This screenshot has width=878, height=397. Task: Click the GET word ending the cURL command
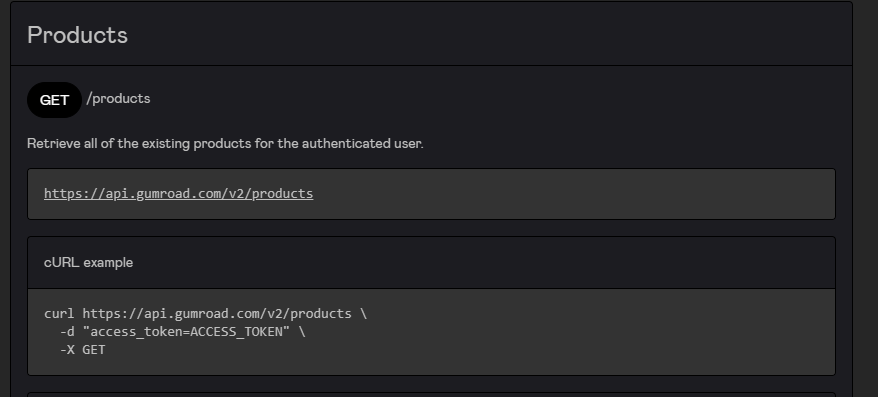(94, 350)
